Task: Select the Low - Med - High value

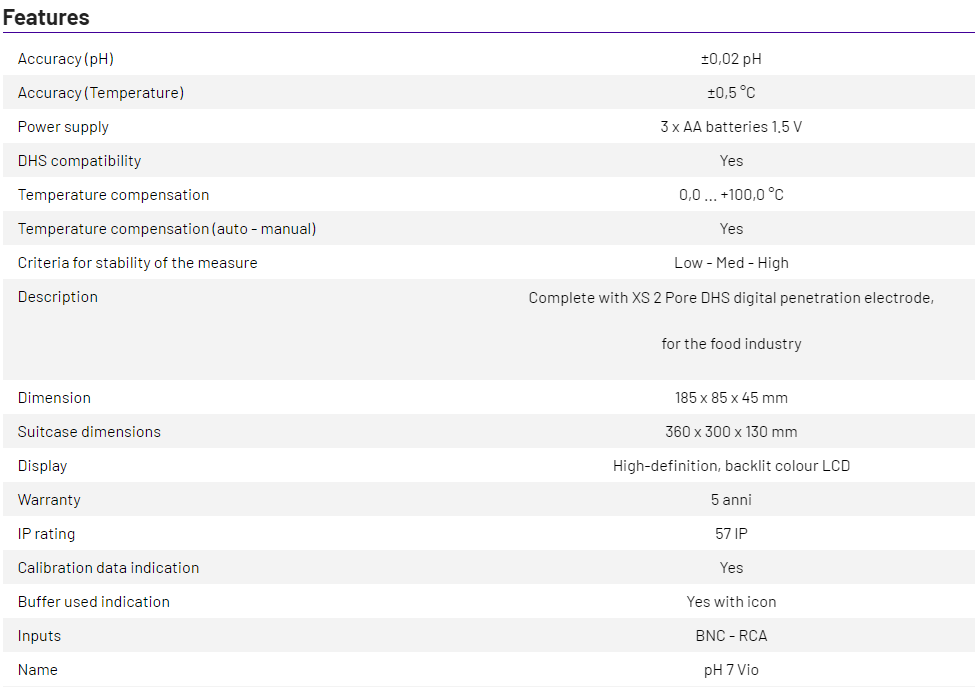Action: [x=731, y=263]
